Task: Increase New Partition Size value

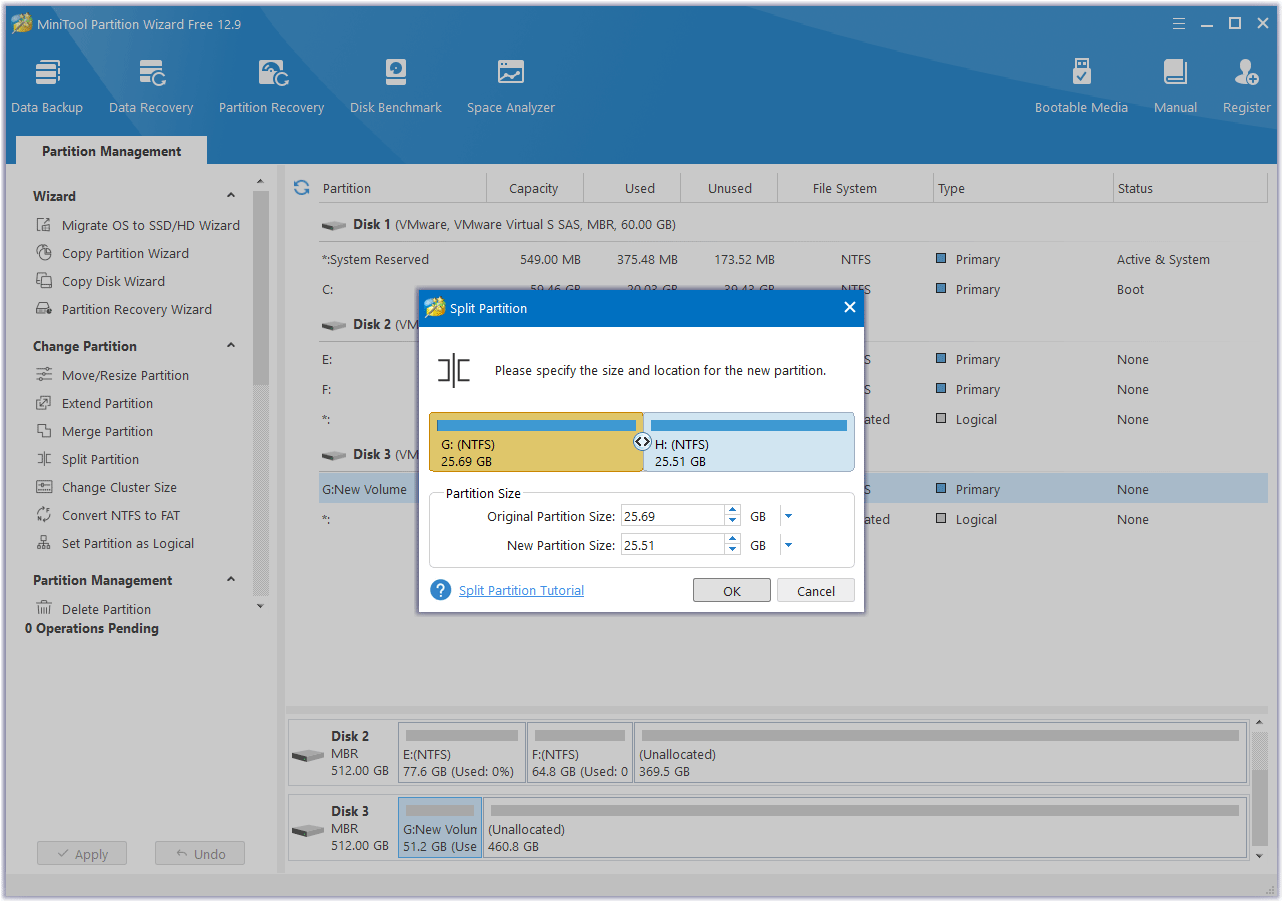Action: click(x=733, y=540)
